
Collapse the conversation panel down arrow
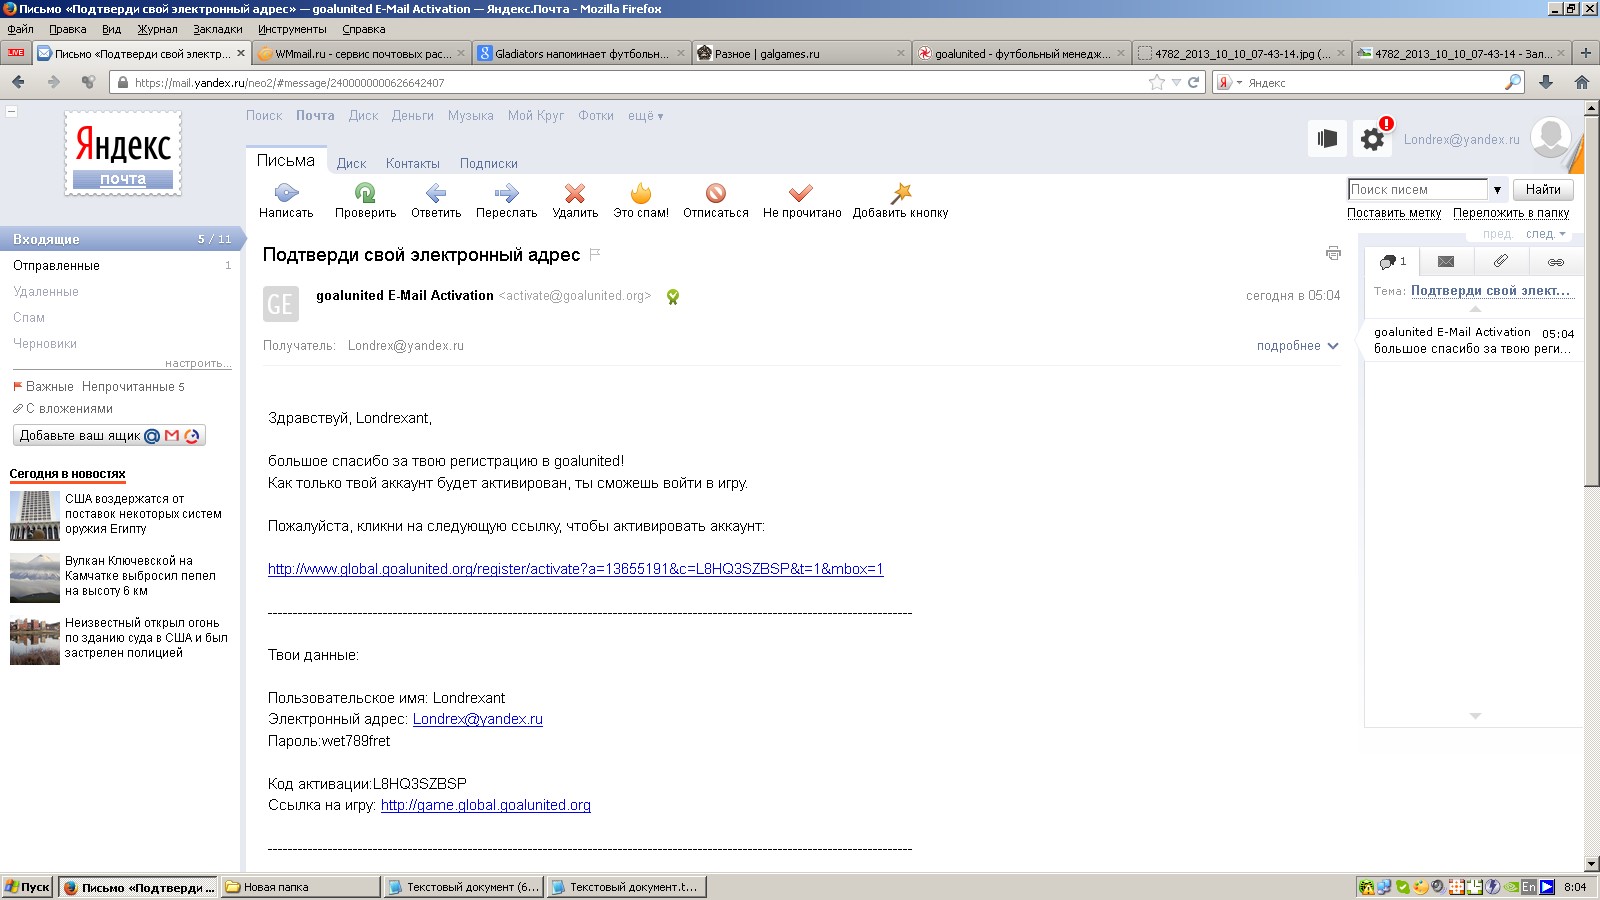[1475, 716]
